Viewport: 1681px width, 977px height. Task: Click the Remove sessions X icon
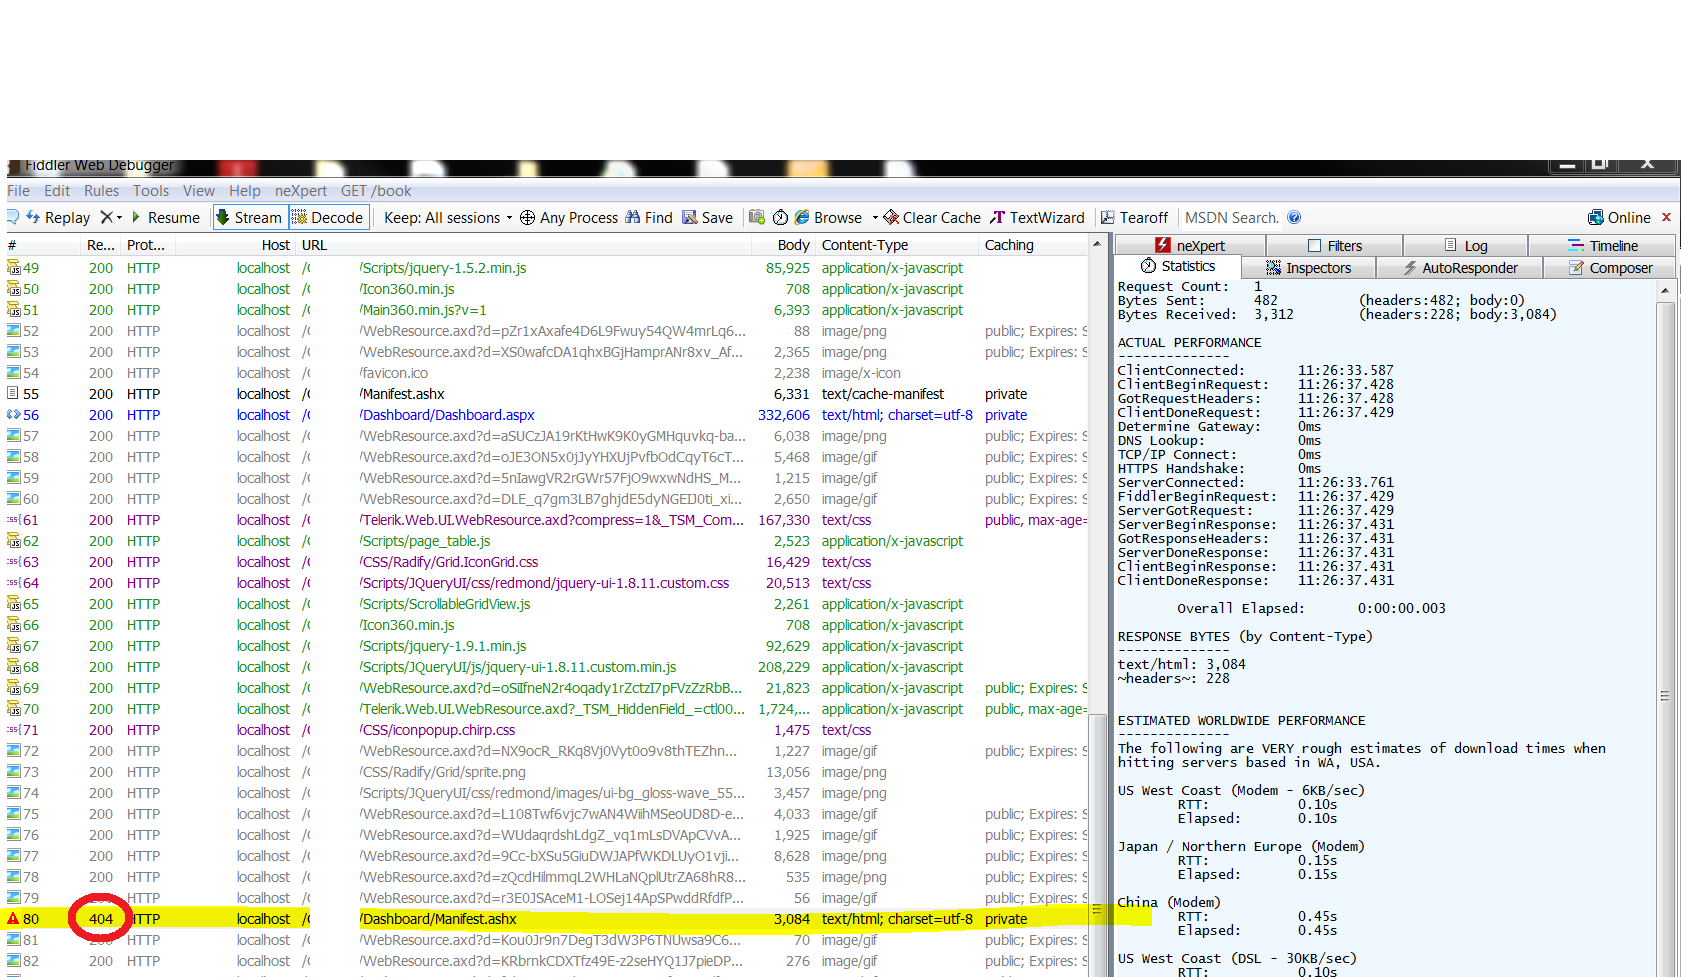pos(106,217)
